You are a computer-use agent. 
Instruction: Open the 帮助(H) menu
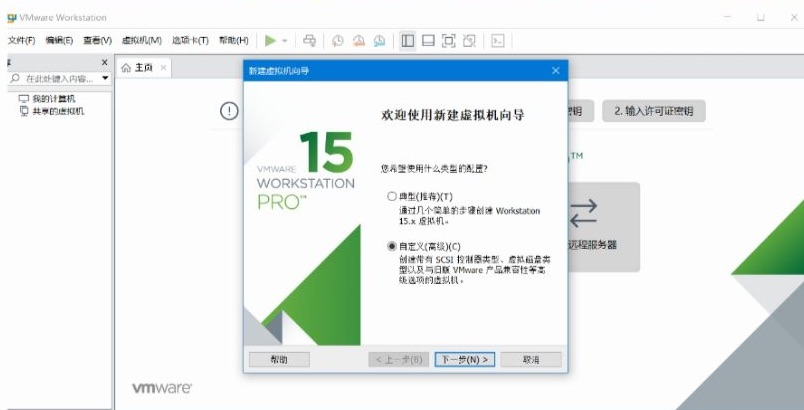pos(233,40)
